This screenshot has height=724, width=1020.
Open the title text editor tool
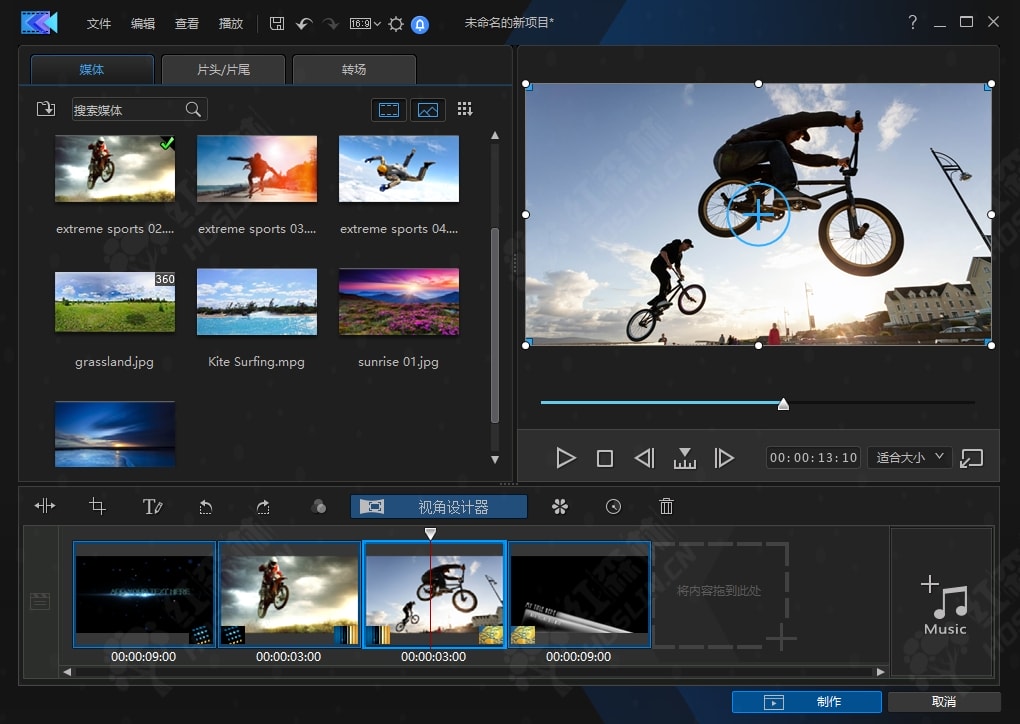coord(152,507)
